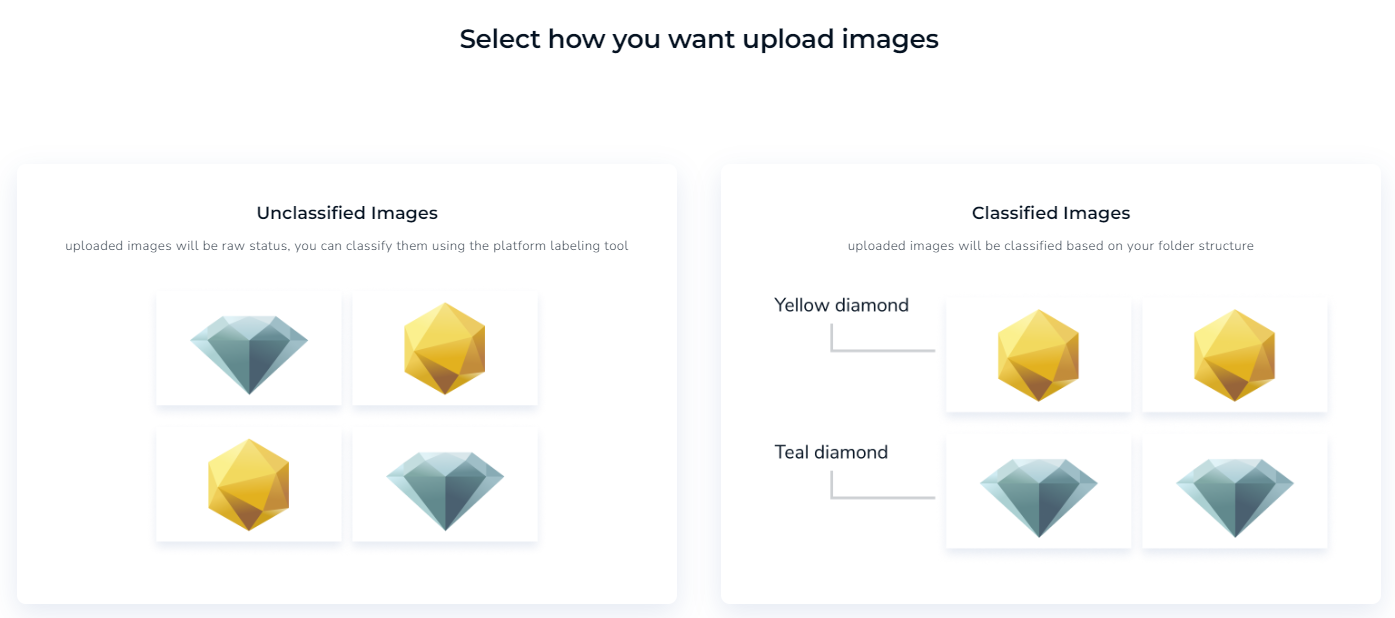Select the second teal gem under Teal diamond folder
This screenshot has width=1395, height=618.
[1234, 490]
